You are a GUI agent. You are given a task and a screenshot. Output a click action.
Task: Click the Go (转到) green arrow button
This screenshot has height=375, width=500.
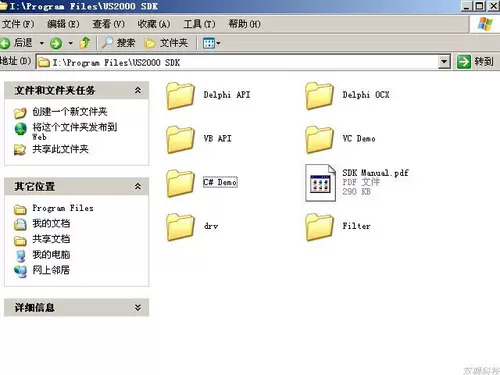click(464, 62)
